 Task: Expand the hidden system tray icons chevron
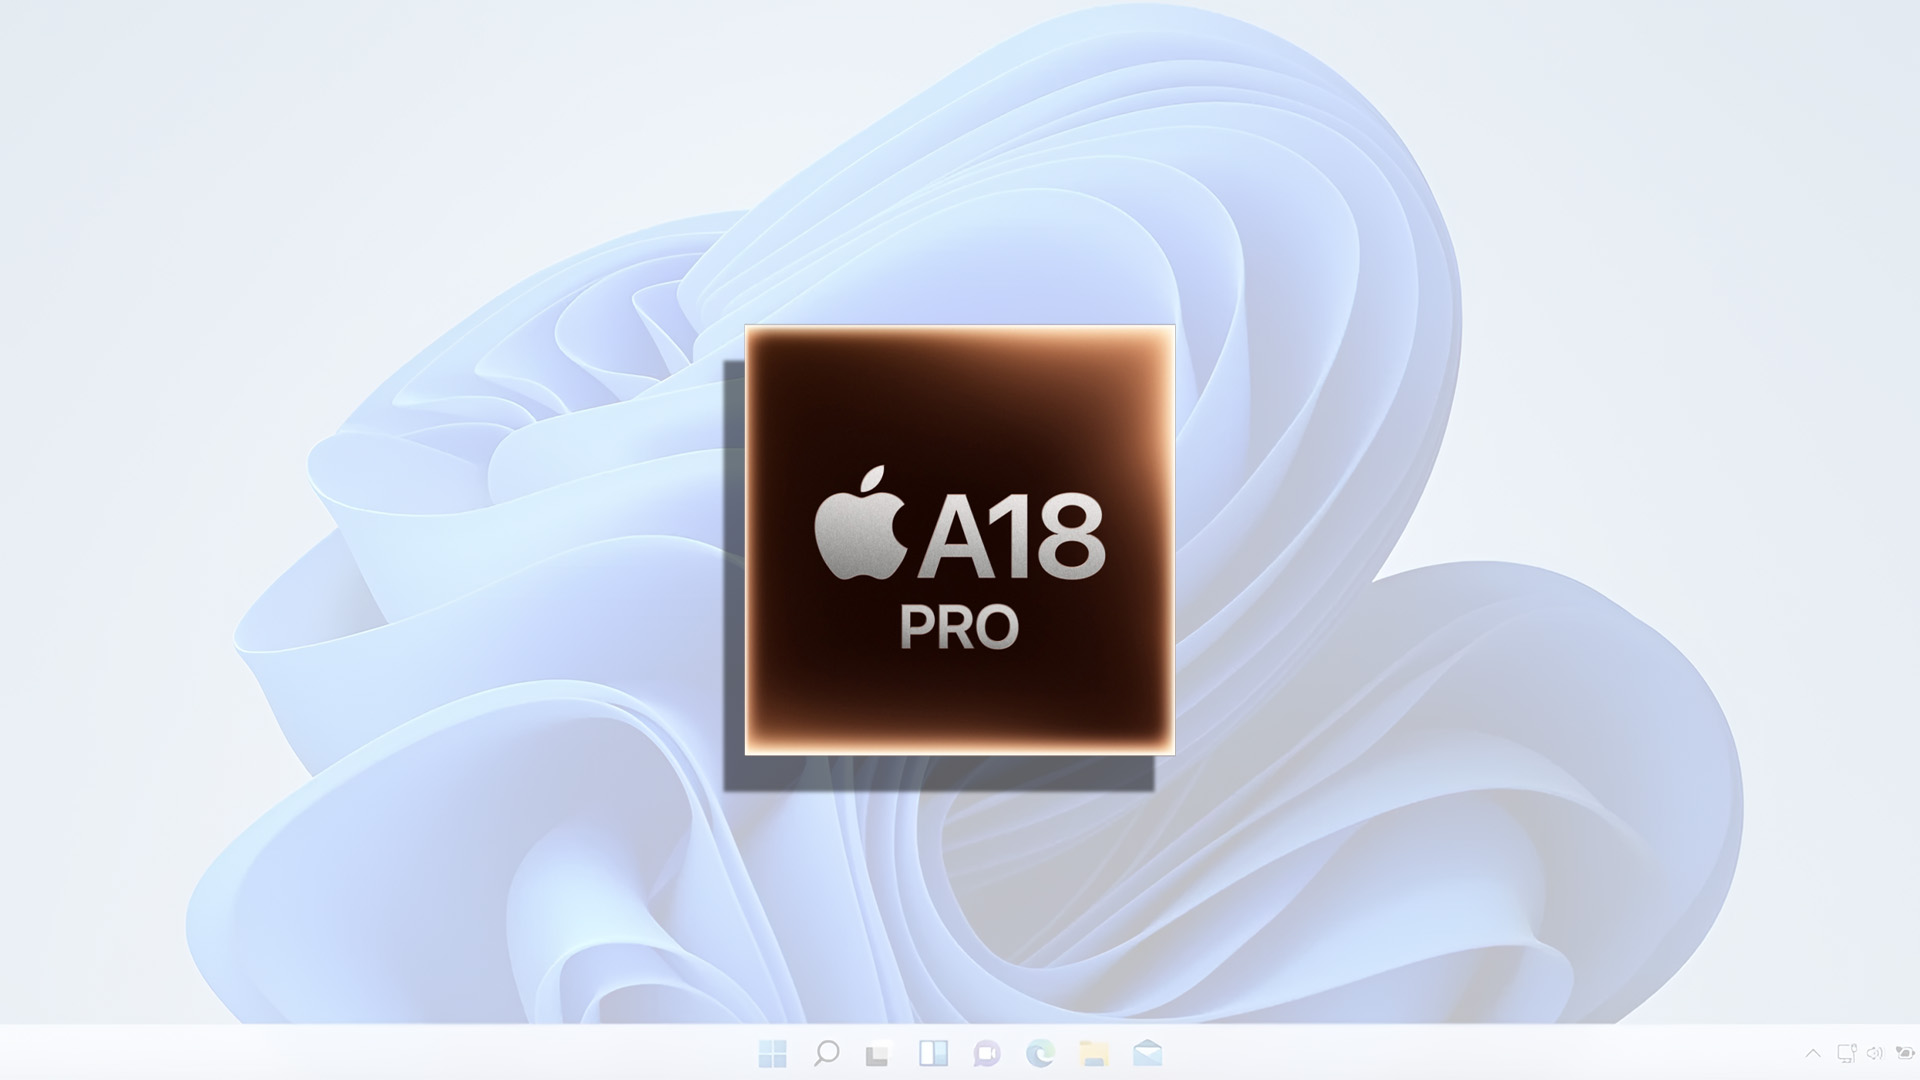coord(1813,1053)
